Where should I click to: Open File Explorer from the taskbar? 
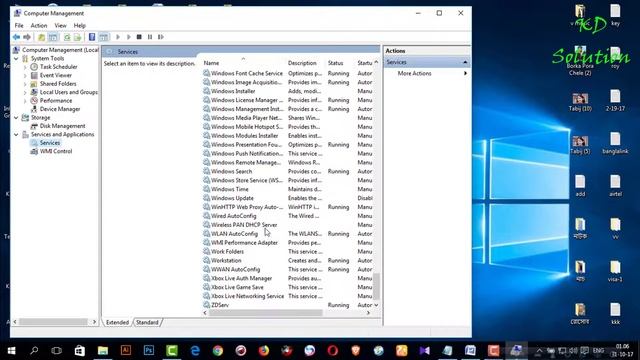tap(103, 351)
